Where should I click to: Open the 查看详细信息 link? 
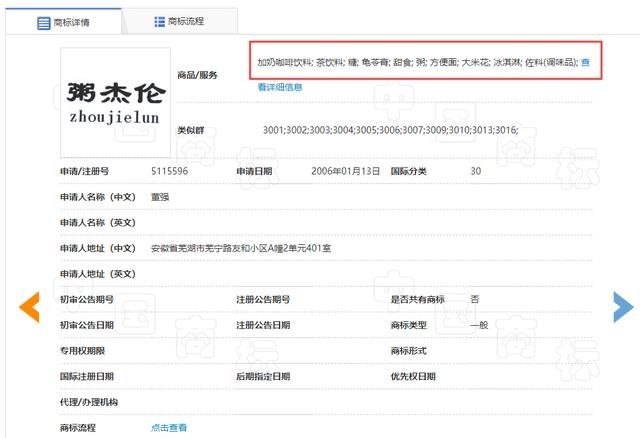(280, 87)
